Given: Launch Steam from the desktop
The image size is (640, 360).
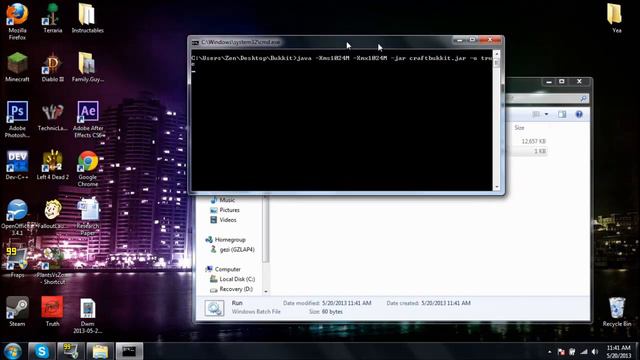Looking at the screenshot, I should coord(17,311).
